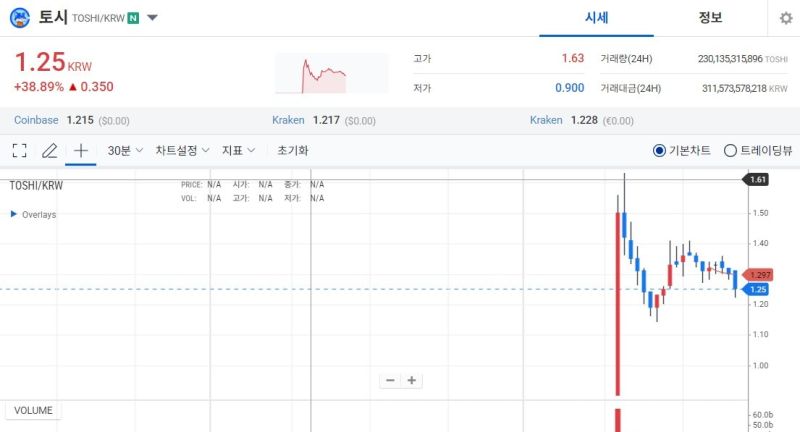This screenshot has height=432, width=800.
Task: Switch to the 시세 tab
Action: (x=596, y=18)
